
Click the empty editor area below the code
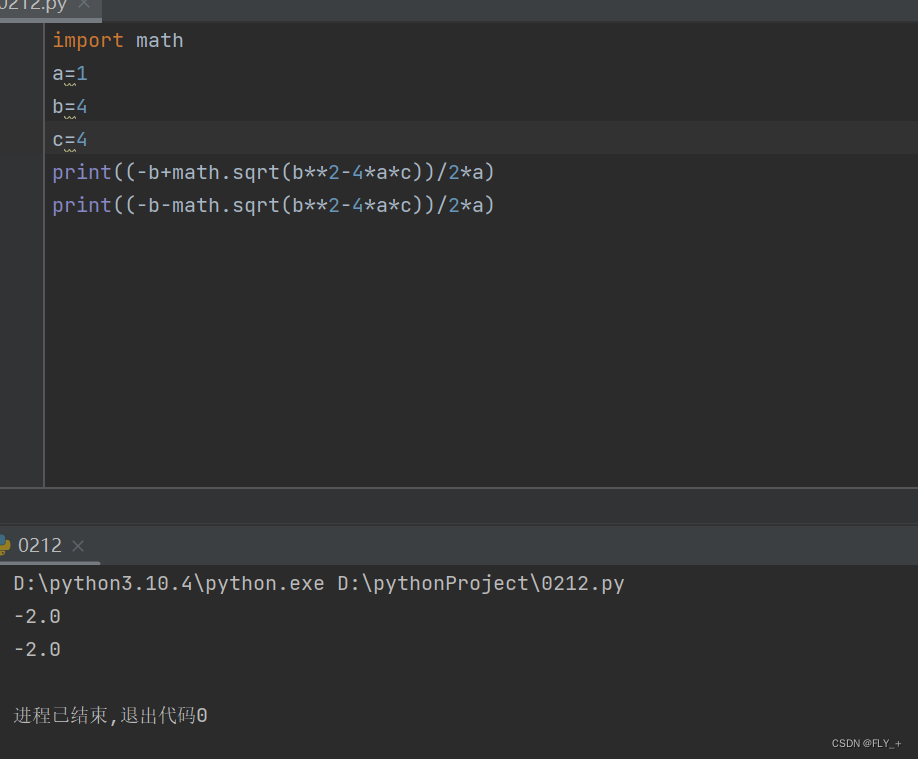coord(400,350)
